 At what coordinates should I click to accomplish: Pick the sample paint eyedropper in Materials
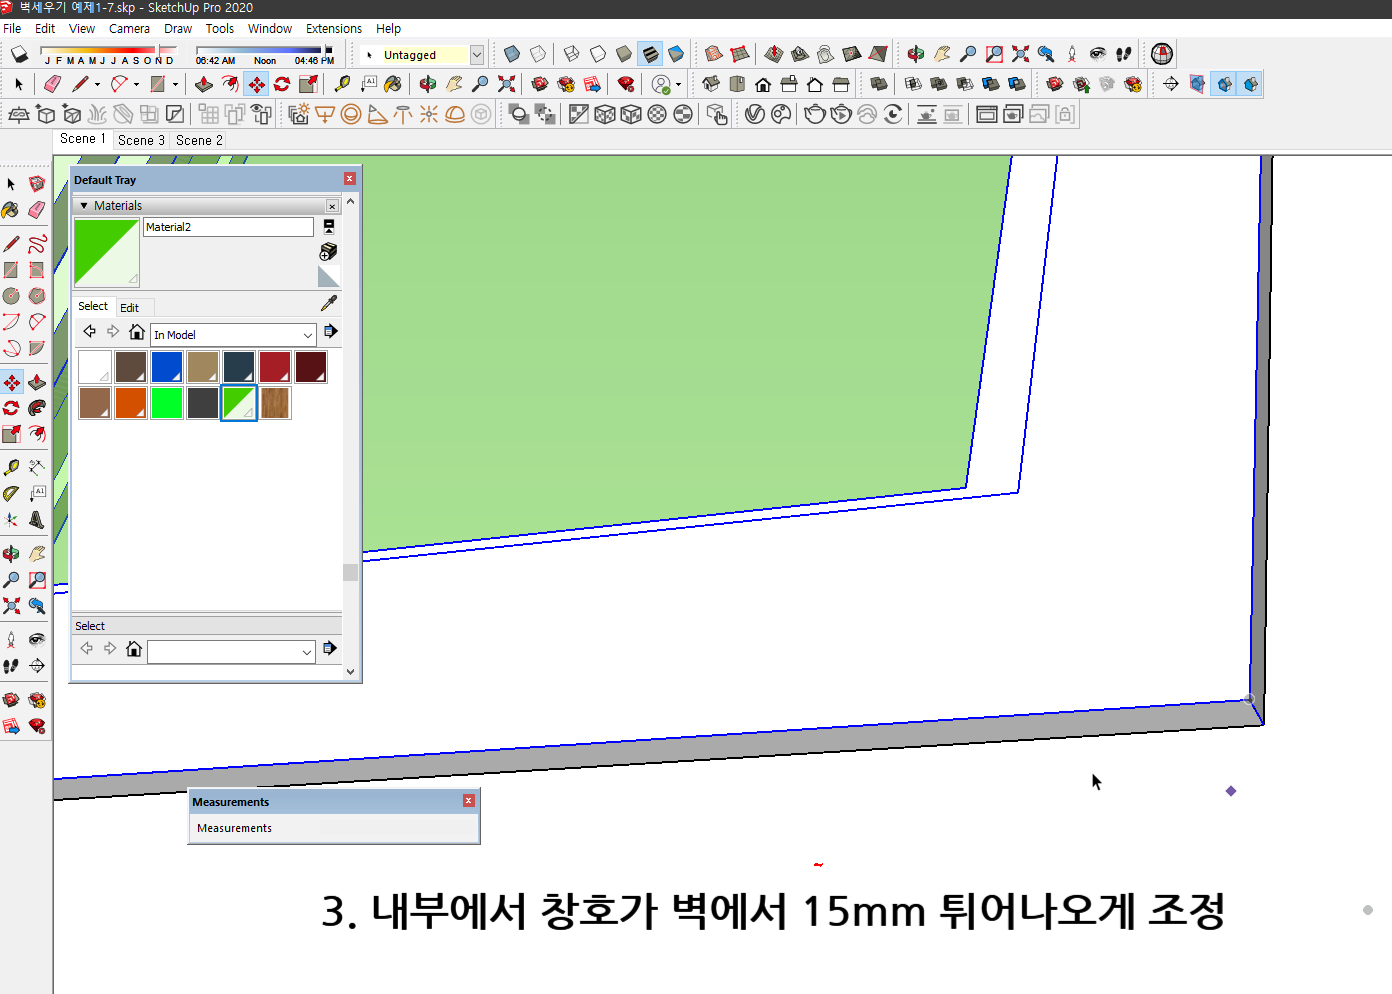coord(329,302)
